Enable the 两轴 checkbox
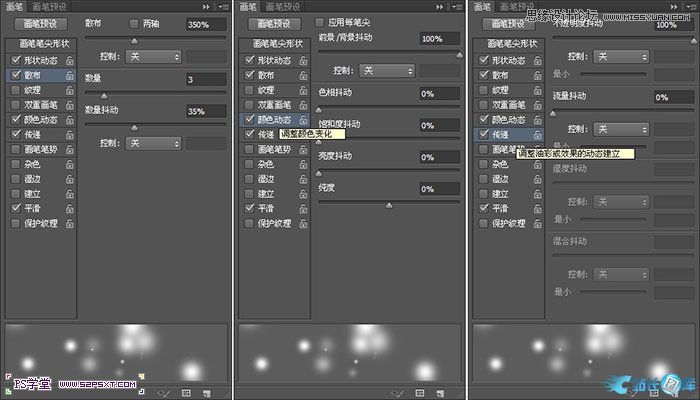This screenshot has width=700, height=400. tap(133, 24)
